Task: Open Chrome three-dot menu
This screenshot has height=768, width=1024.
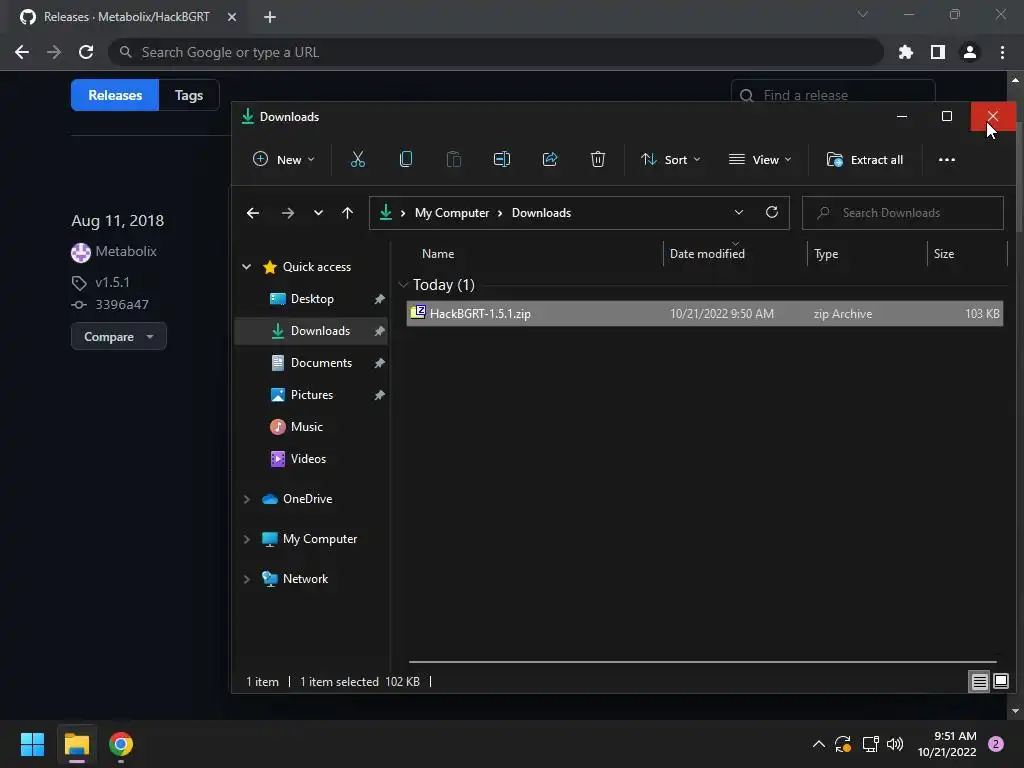Action: click(1002, 52)
